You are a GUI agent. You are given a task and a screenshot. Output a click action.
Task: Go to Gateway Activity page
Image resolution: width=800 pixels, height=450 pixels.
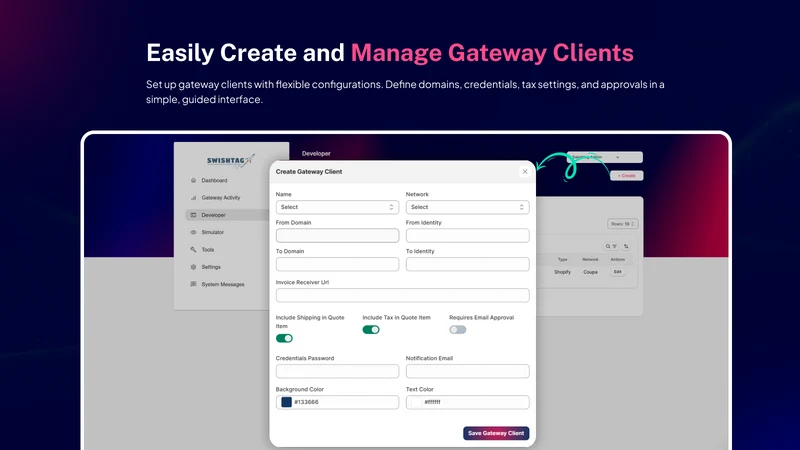click(x=220, y=197)
